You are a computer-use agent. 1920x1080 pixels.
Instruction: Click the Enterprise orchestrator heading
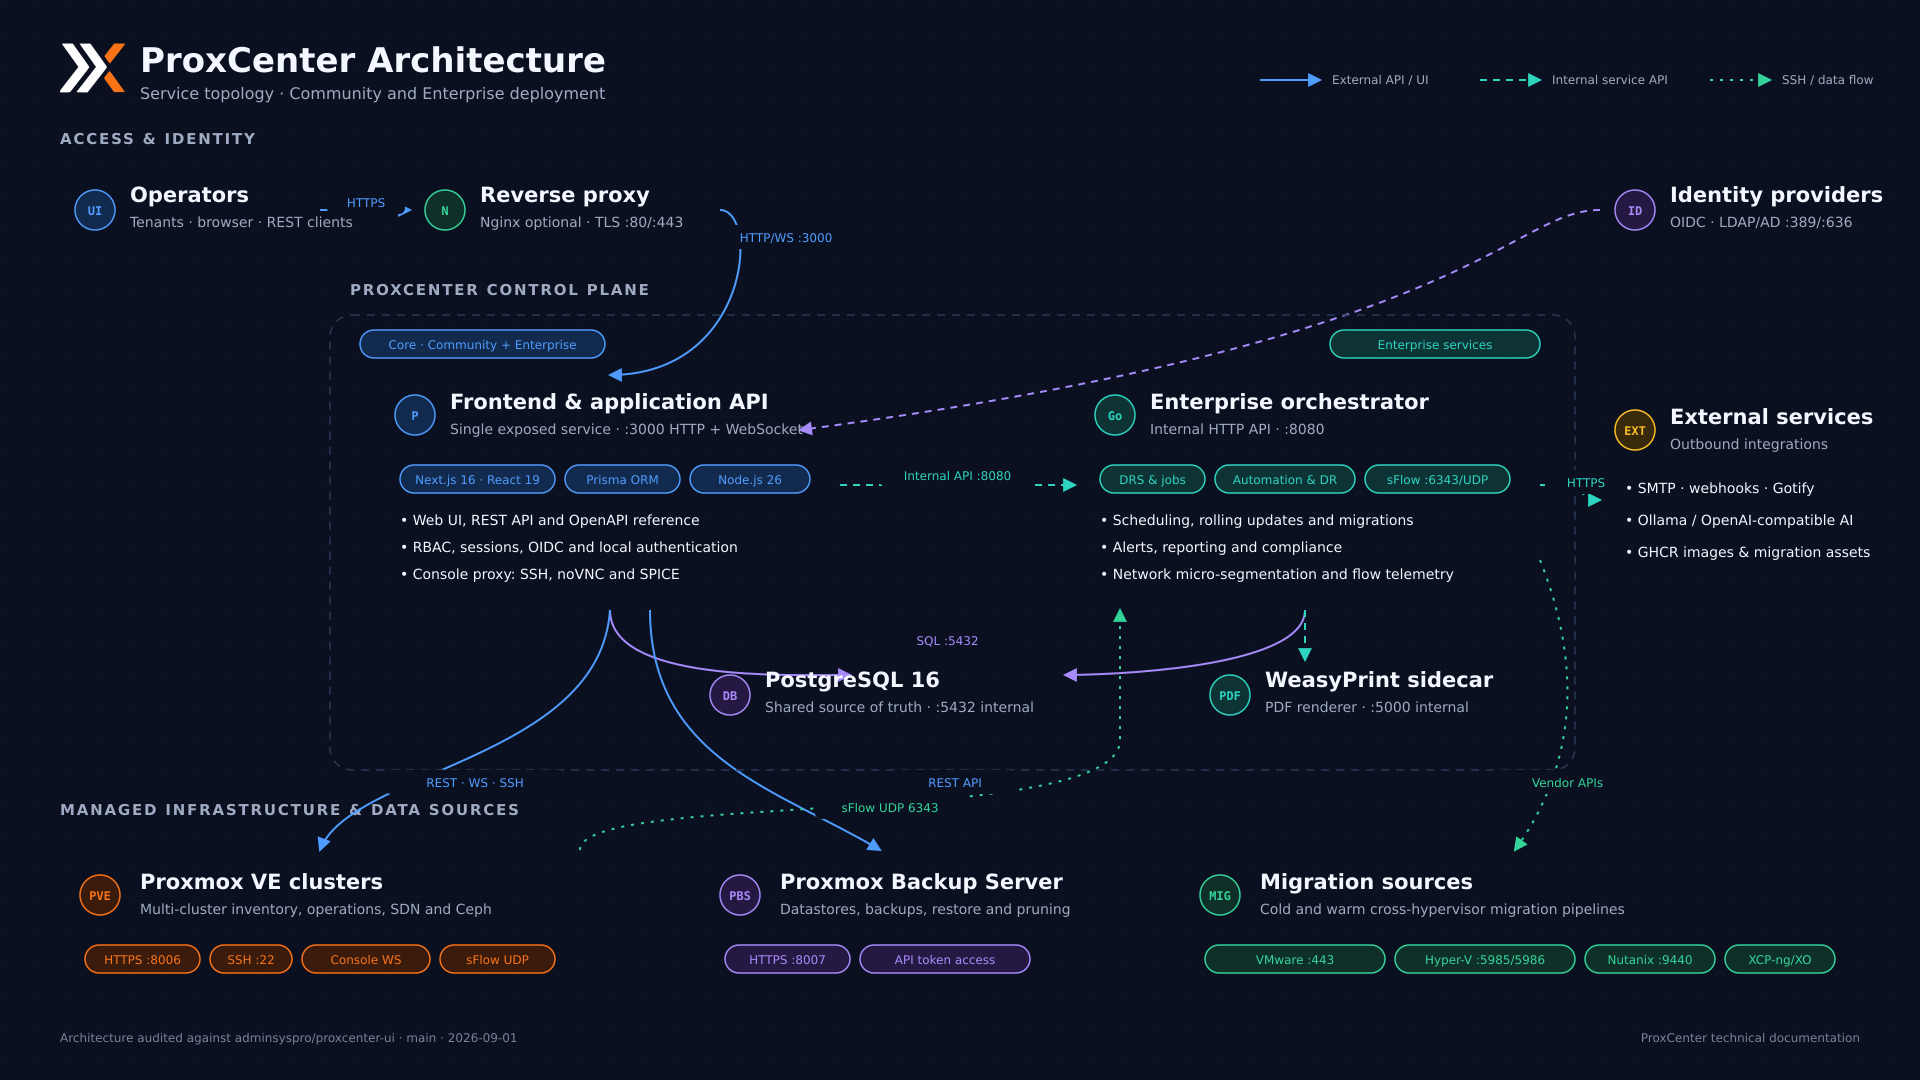[x=1289, y=402]
